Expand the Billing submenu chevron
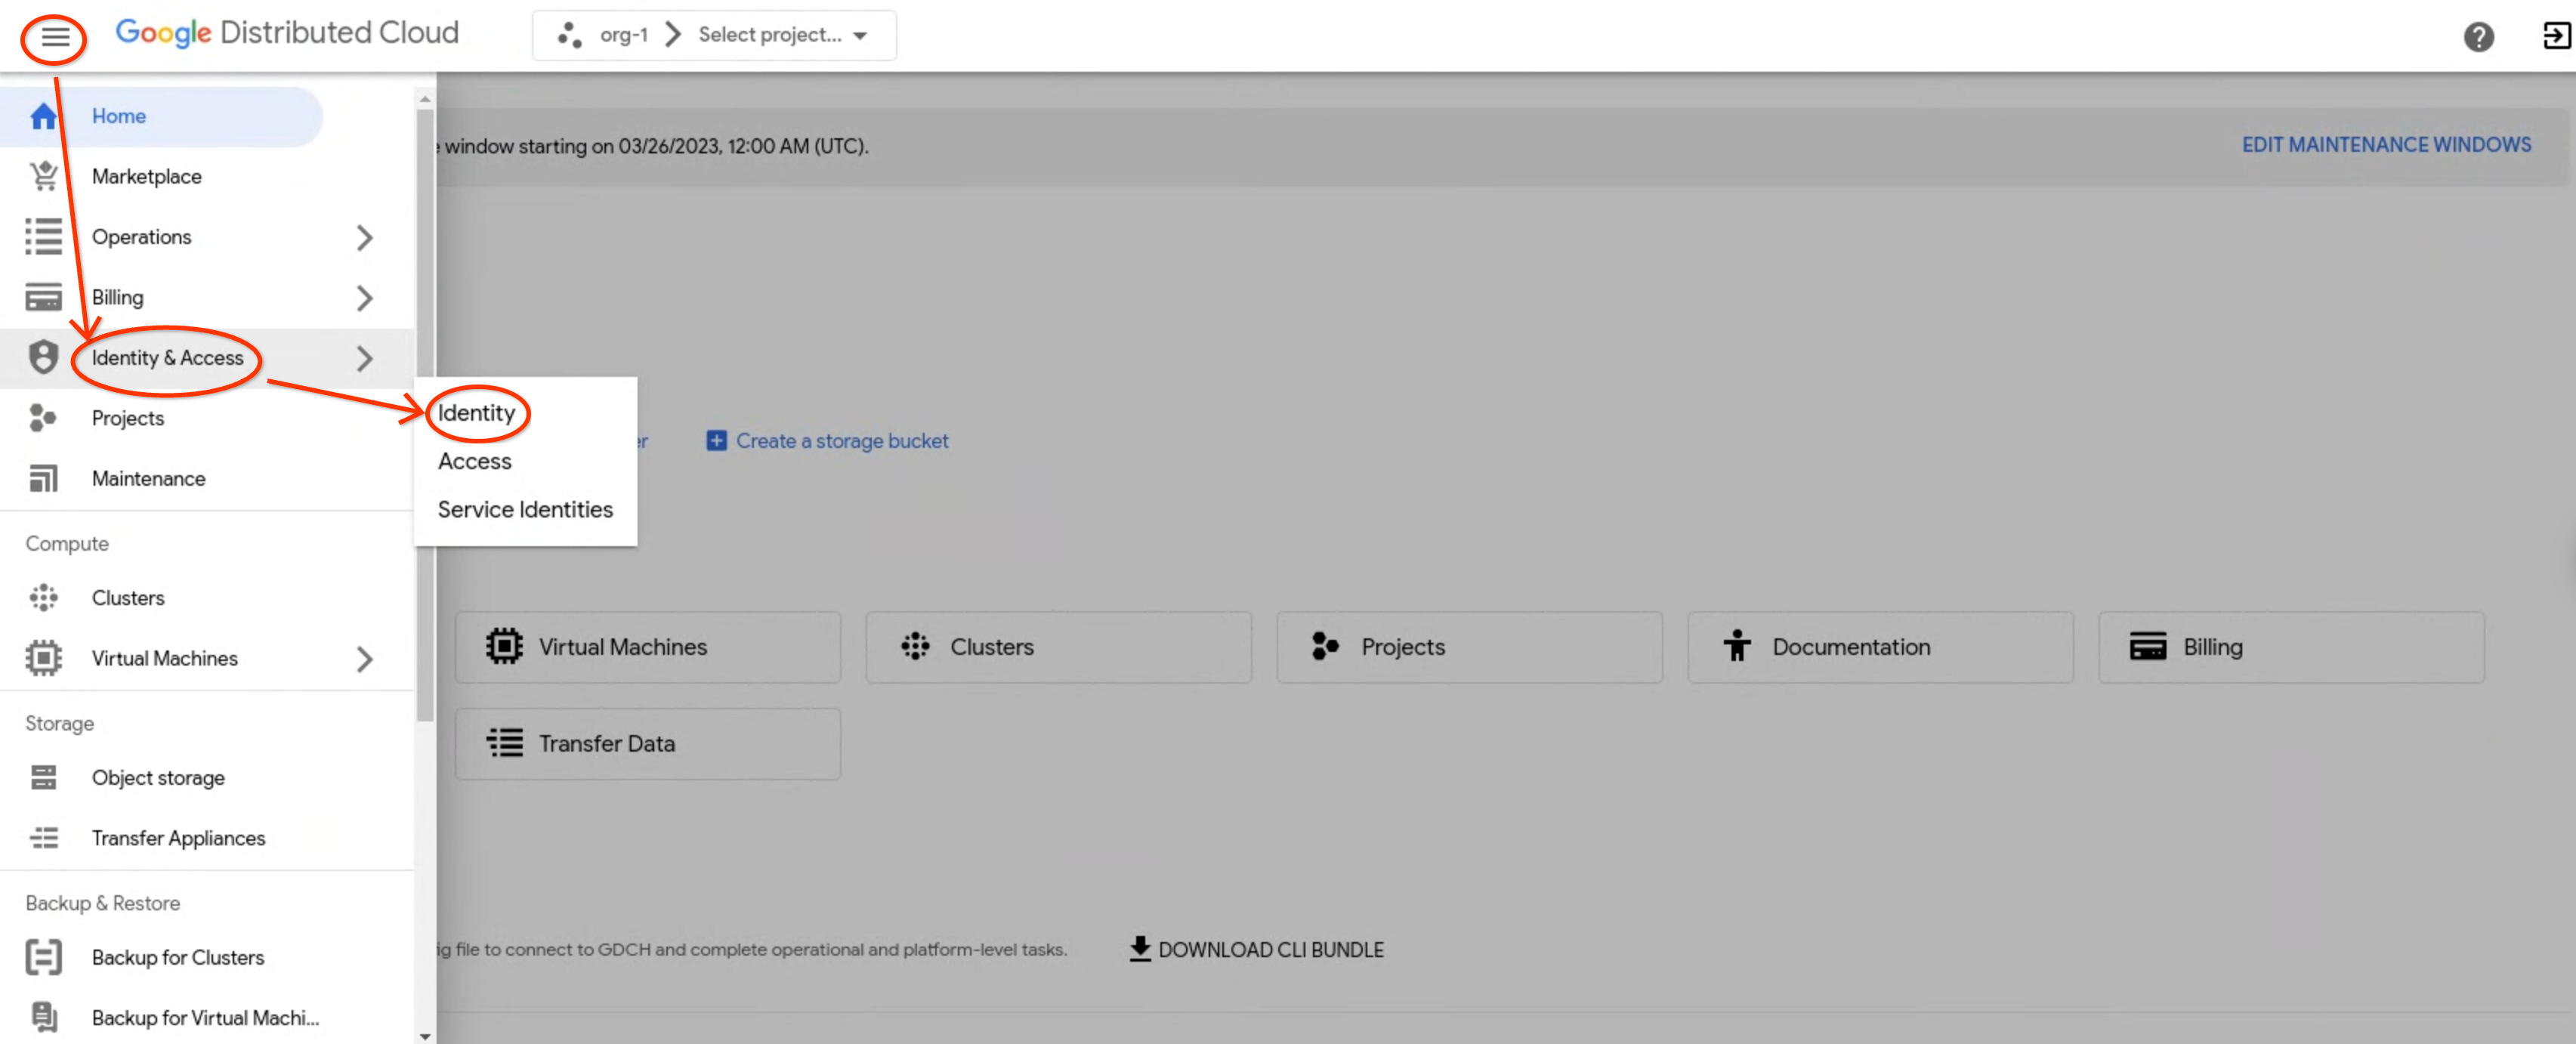 point(364,297)
